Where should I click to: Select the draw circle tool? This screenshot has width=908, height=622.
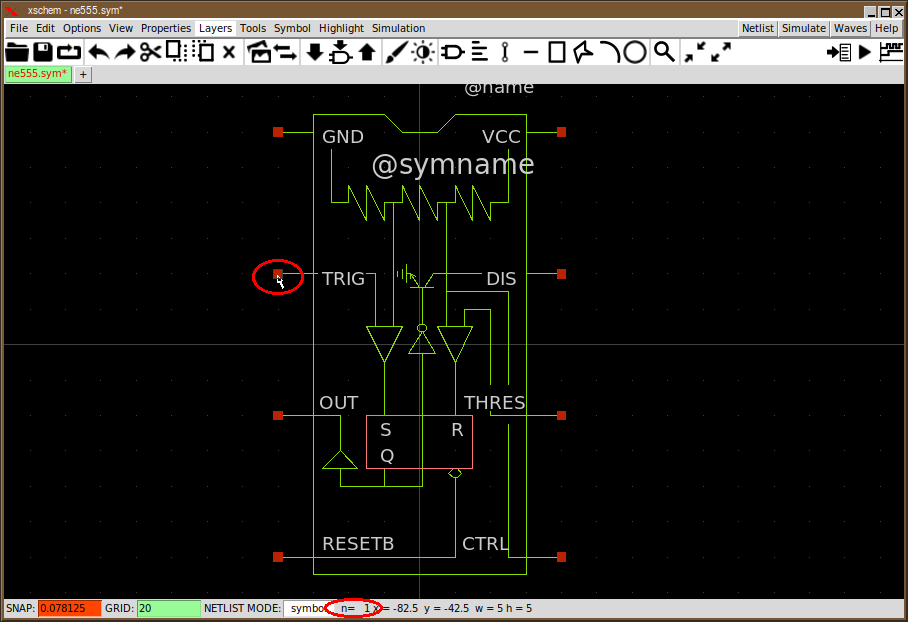click(x=635, y=52)
